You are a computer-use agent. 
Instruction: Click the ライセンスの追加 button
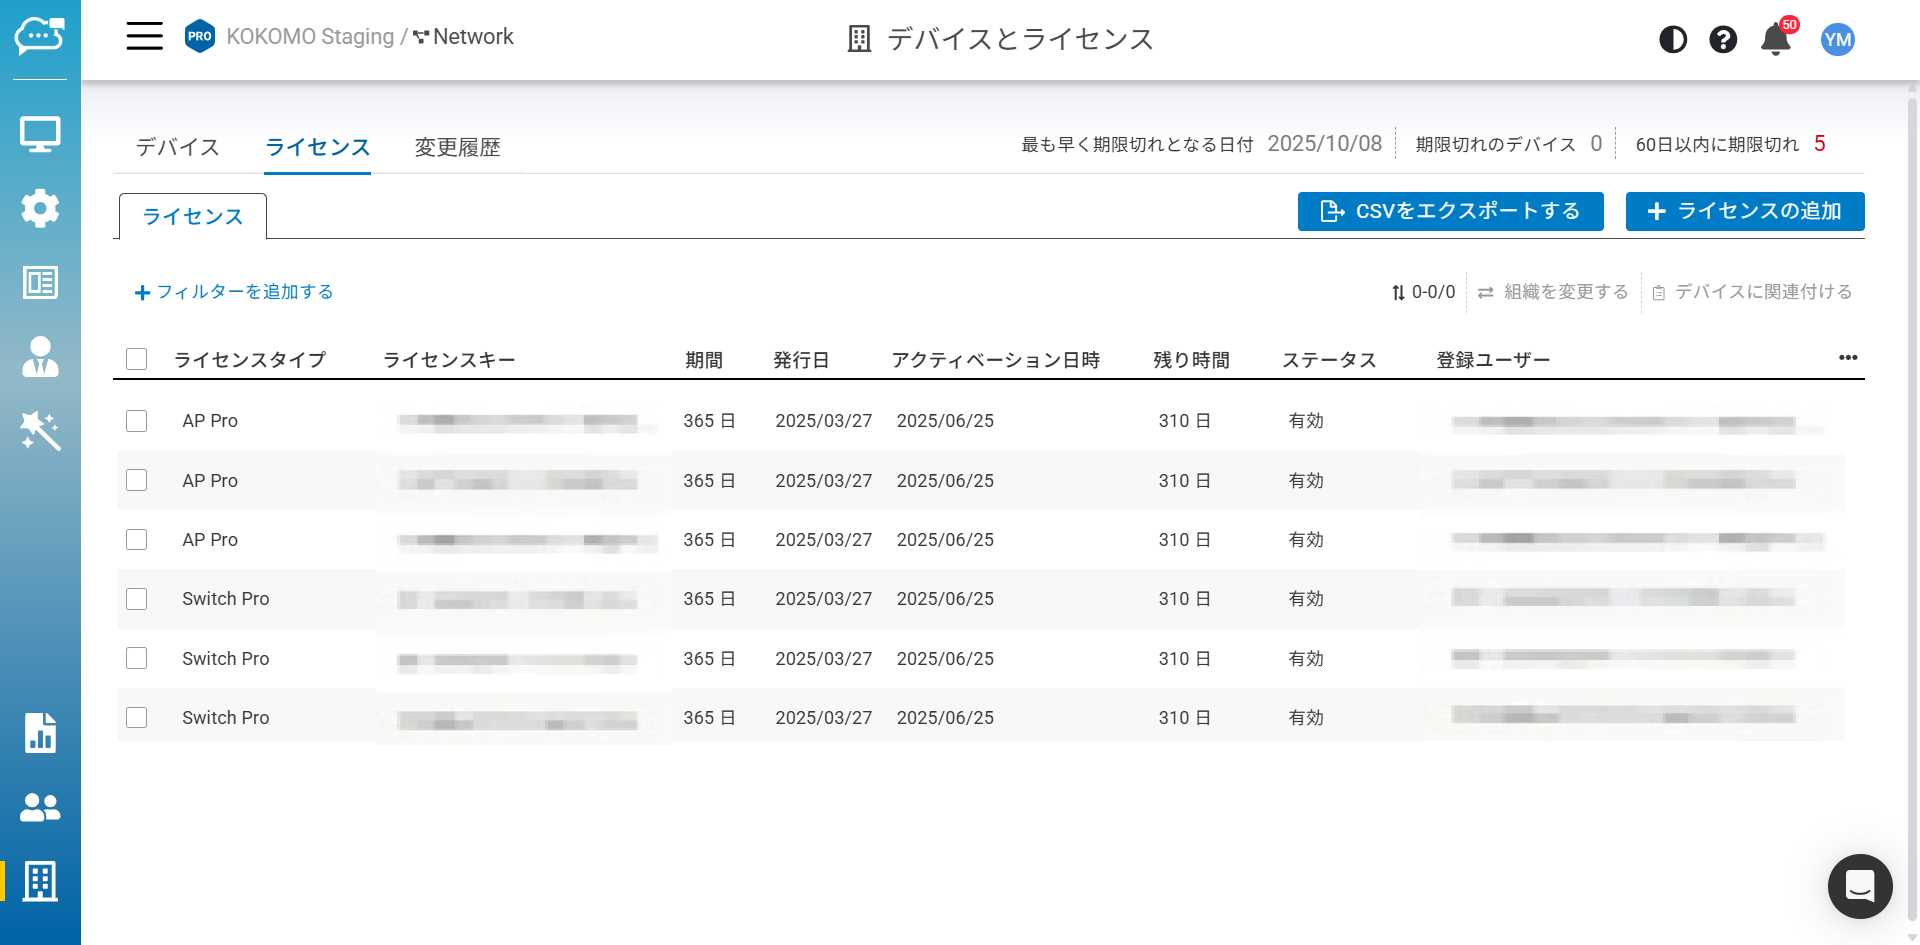tap(1744, 211)
